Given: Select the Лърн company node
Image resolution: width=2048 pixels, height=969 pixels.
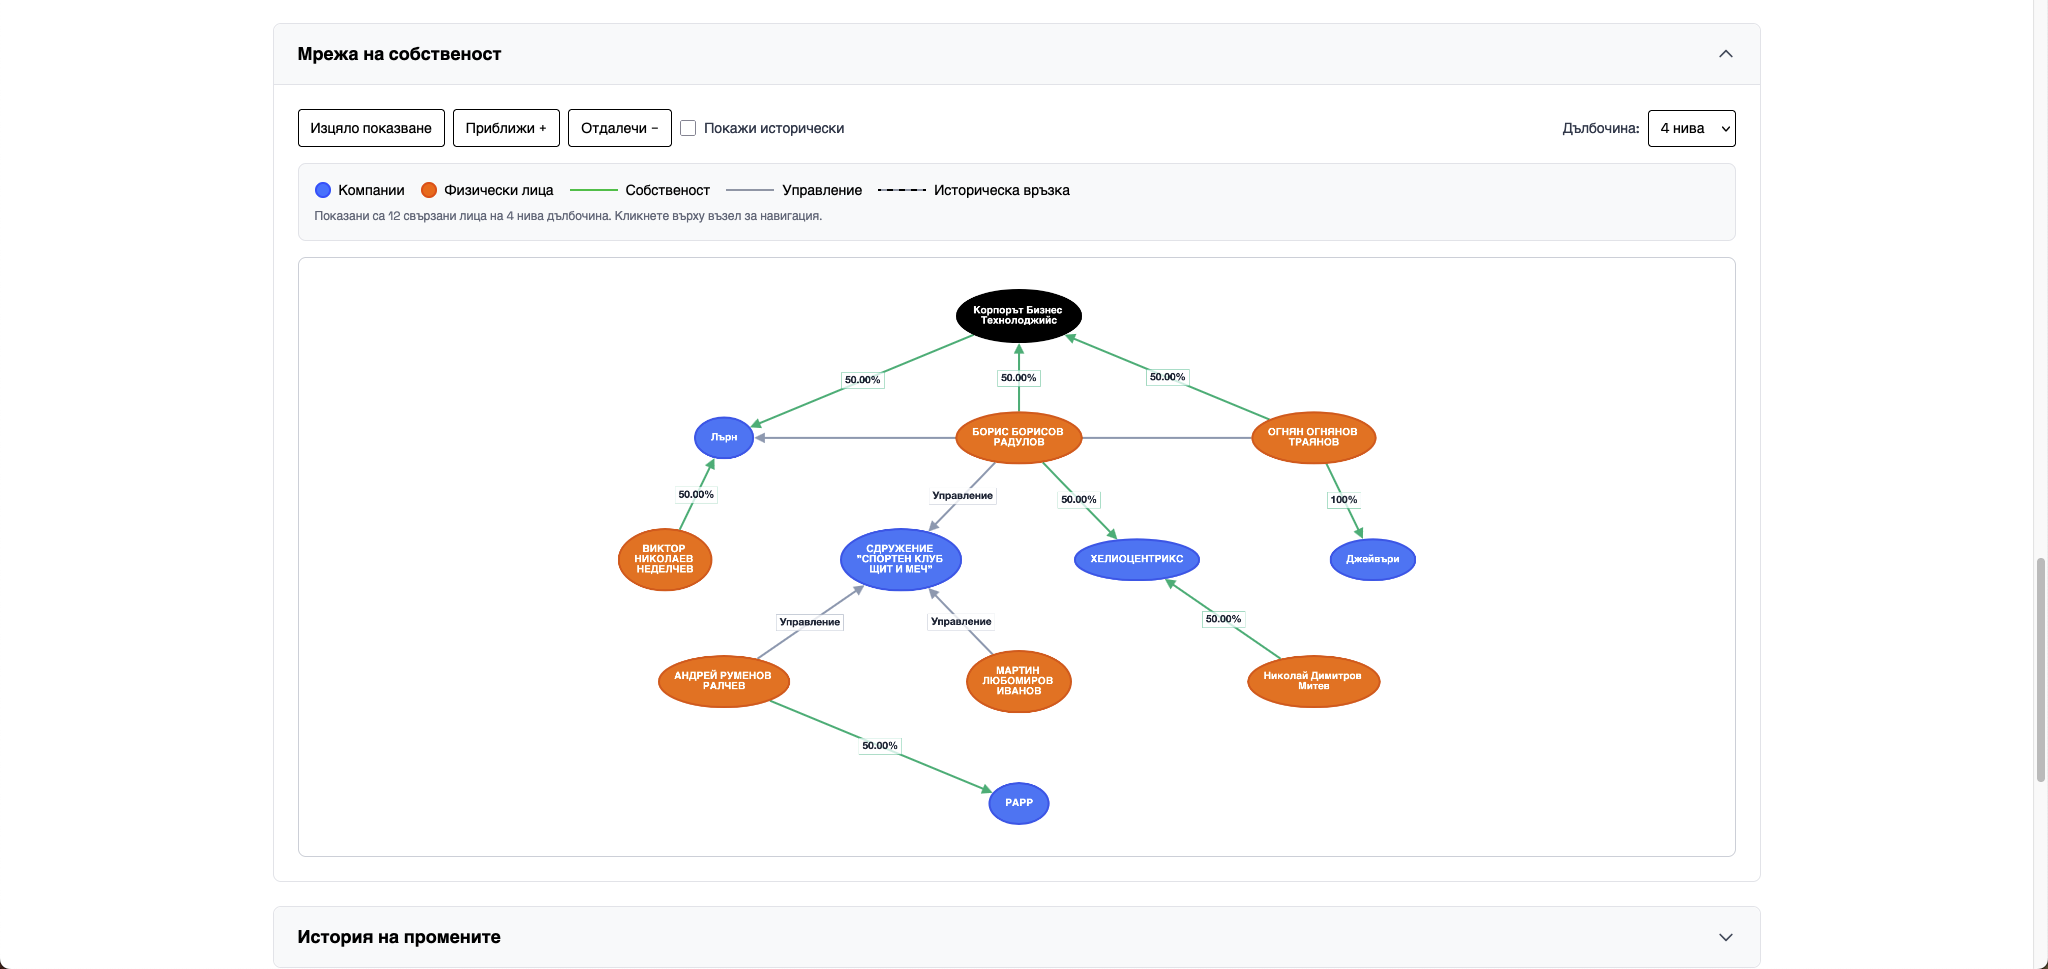Looking at the screenshot, I should [723, 438].
